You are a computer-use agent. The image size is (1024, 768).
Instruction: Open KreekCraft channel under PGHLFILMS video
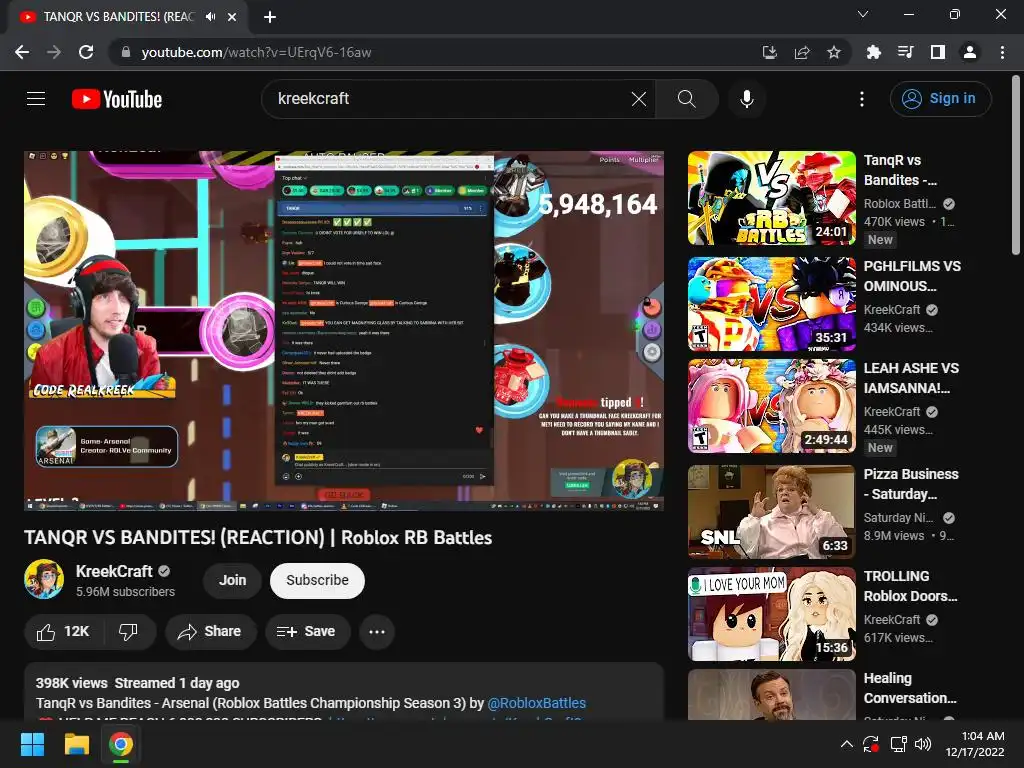click(892, 310)
